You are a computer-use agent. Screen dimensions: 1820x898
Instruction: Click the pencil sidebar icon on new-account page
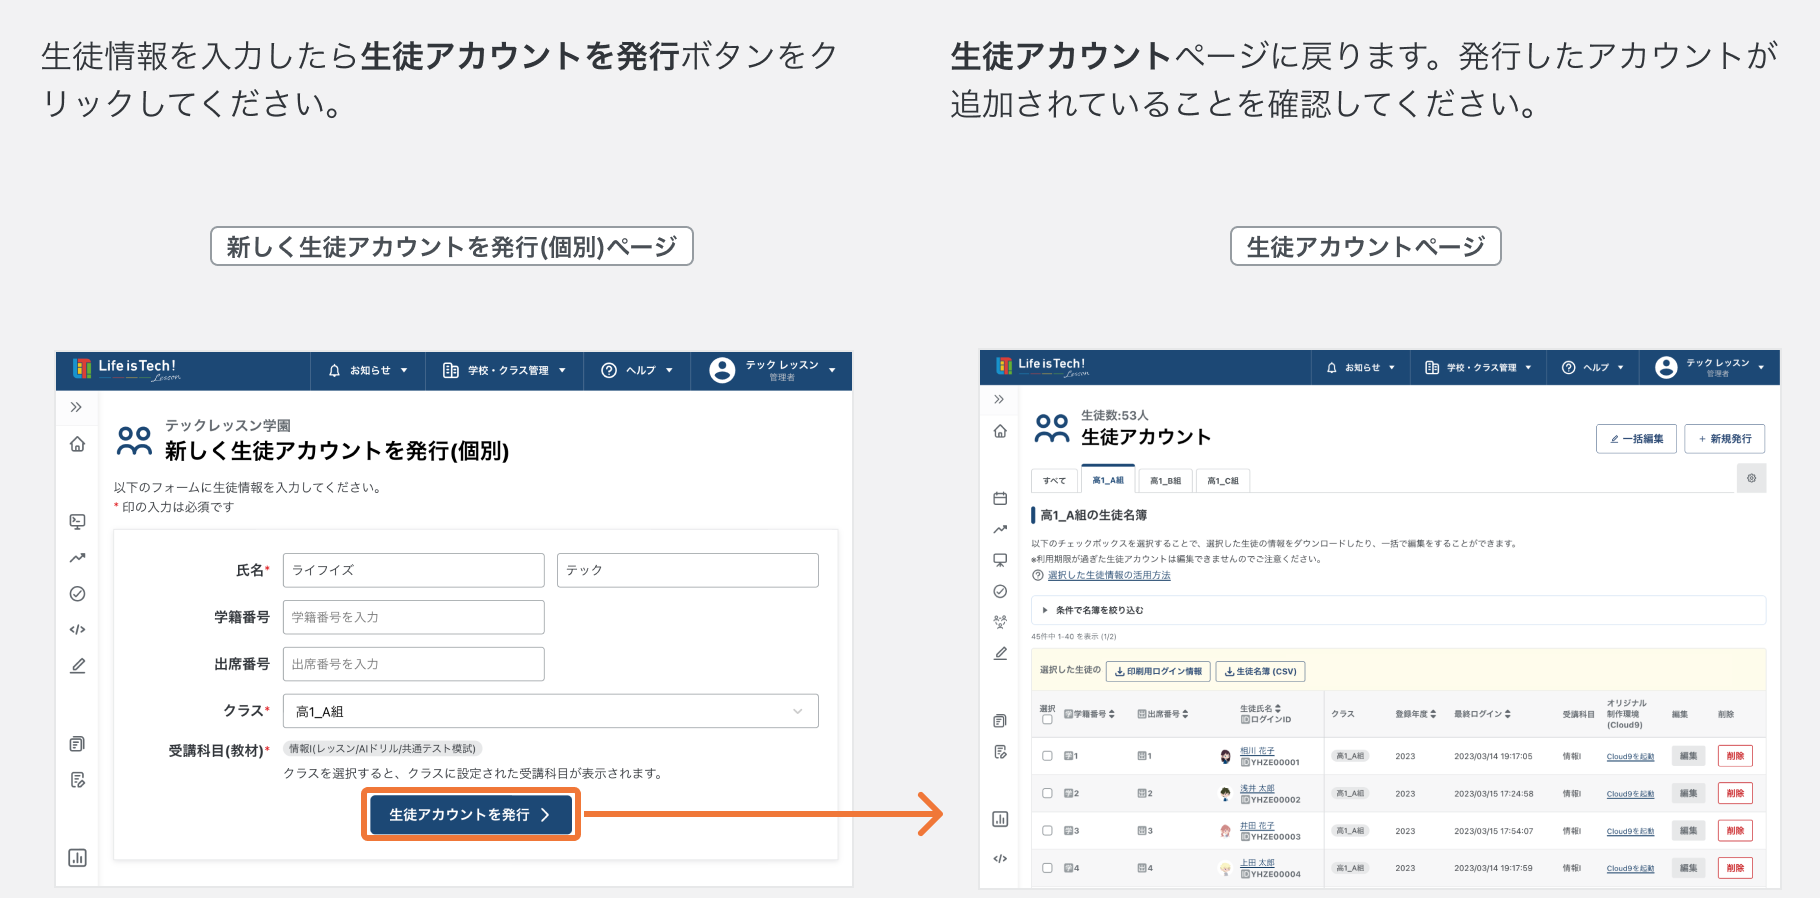tap(77, 666)
